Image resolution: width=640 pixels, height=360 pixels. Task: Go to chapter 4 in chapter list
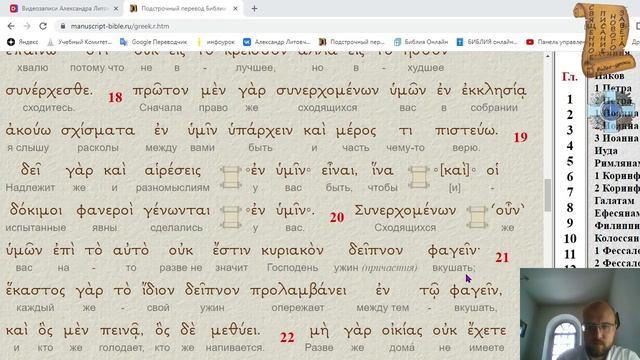(x=570, y=145)
